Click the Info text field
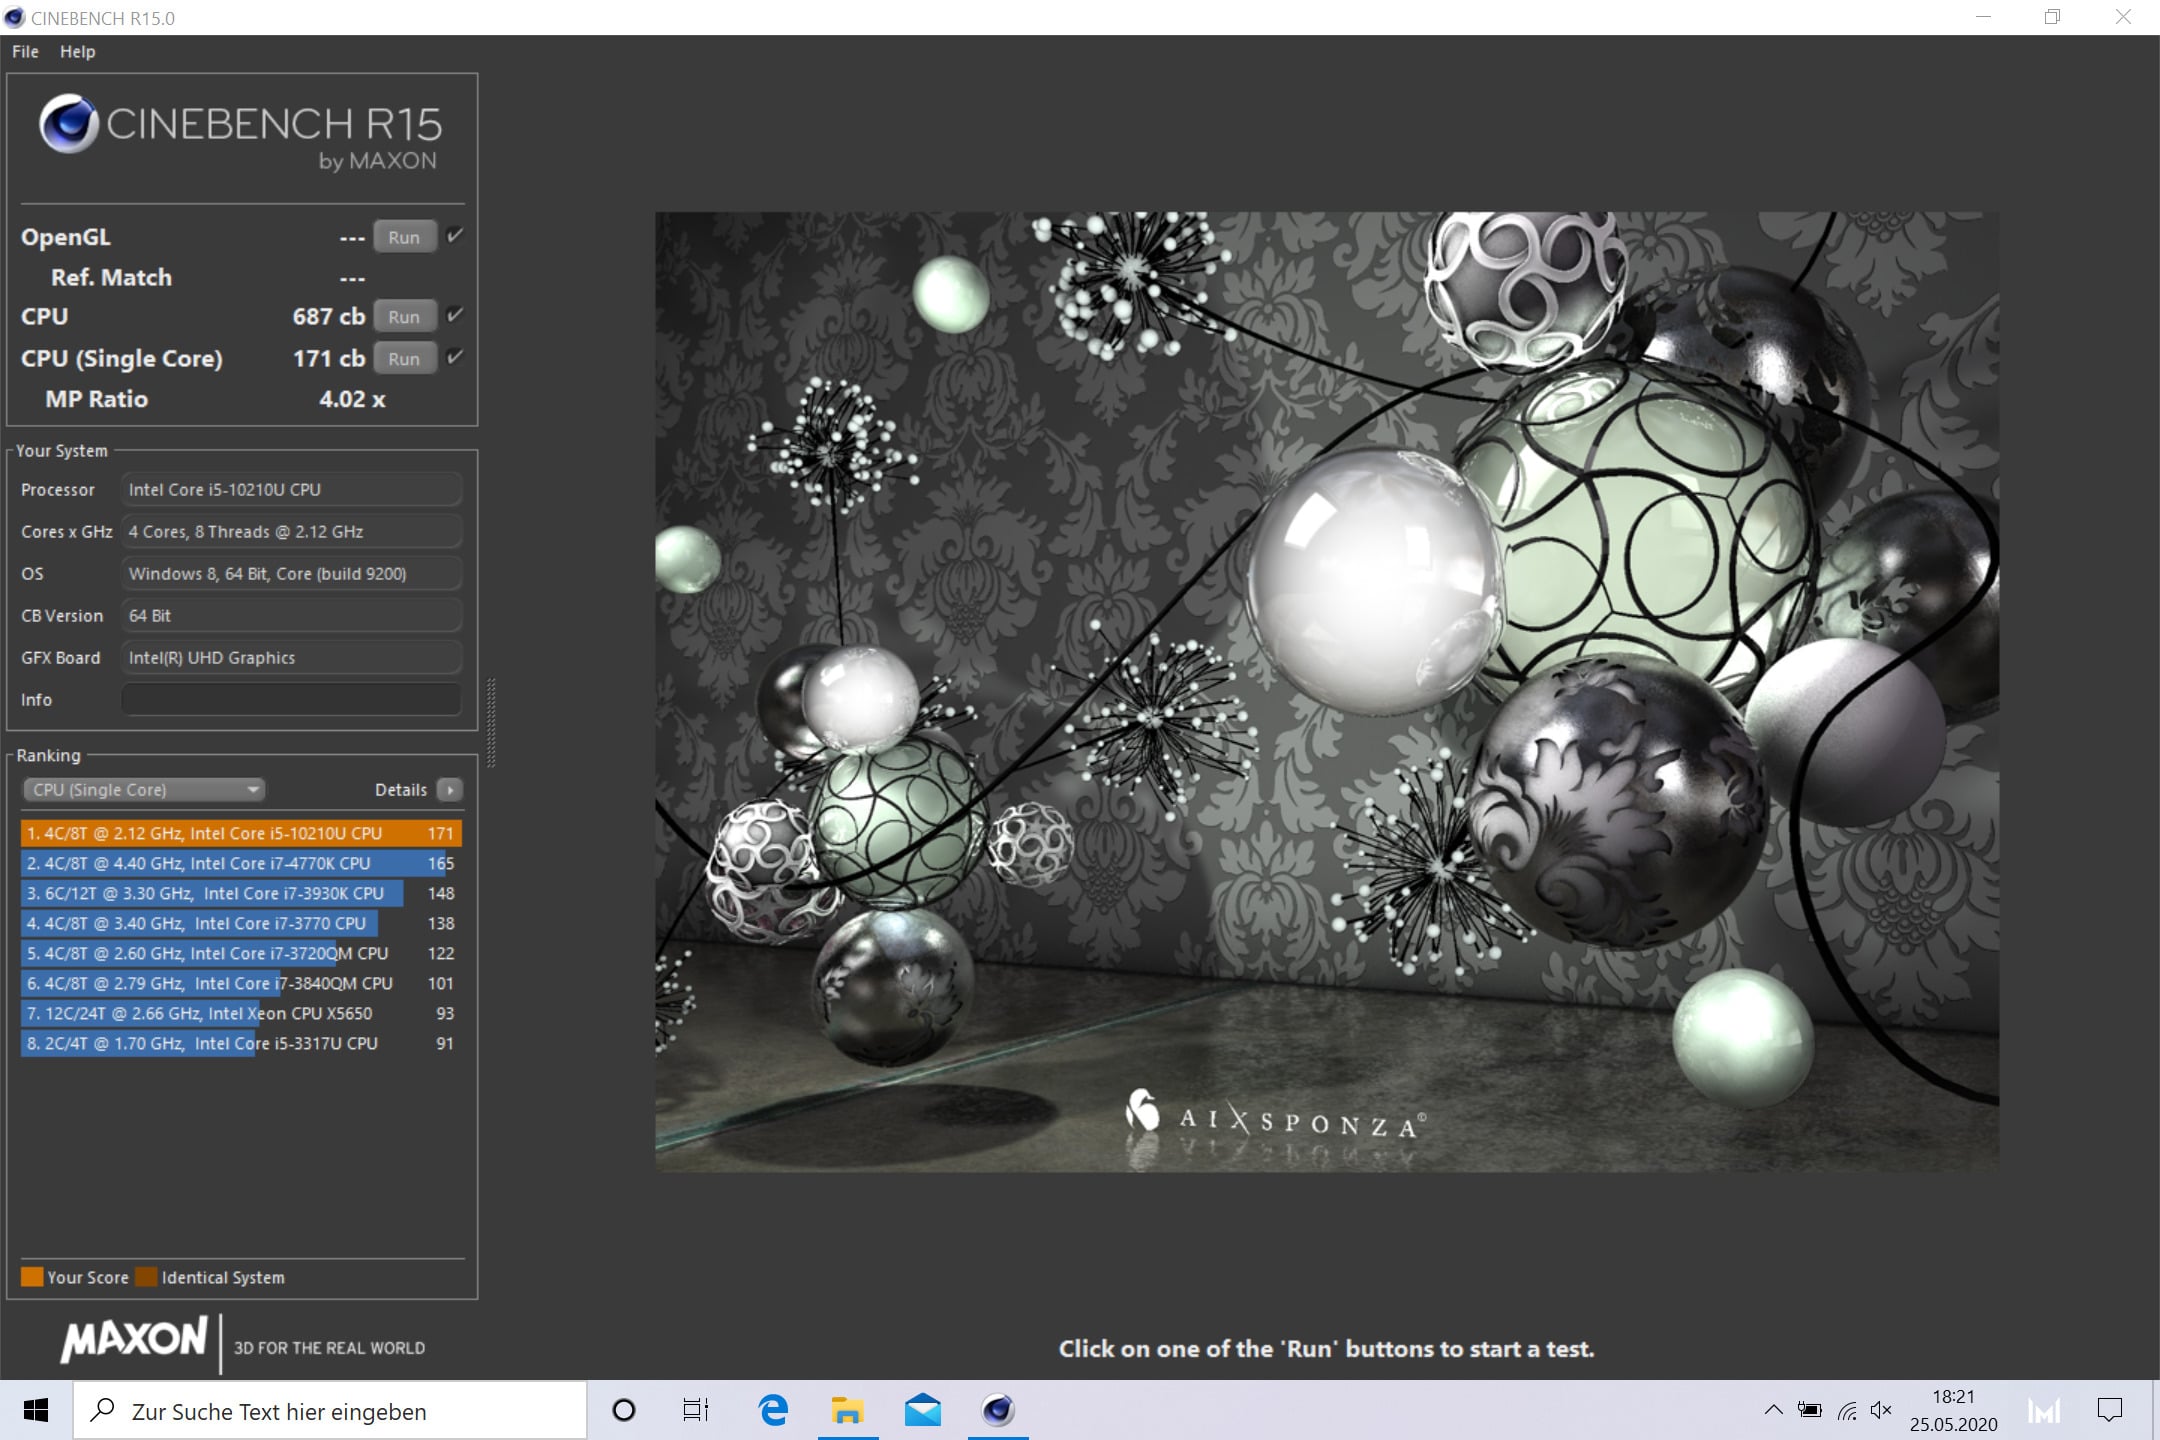 coord(291,700)
